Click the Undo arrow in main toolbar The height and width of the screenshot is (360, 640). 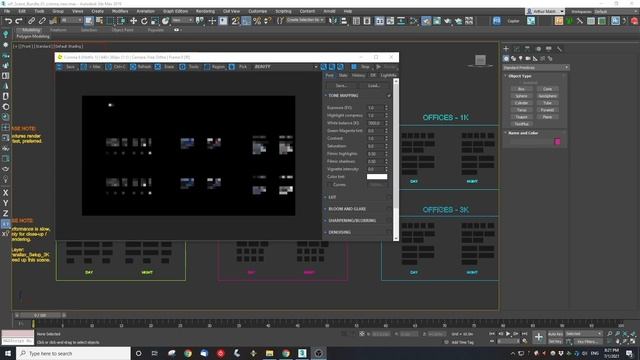point(8,21)
